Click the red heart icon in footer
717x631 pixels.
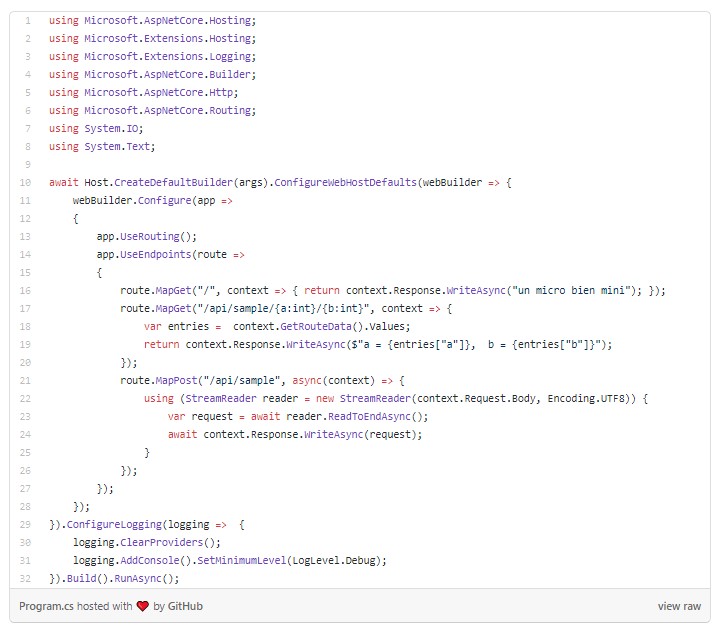click(x=142, y=606)
